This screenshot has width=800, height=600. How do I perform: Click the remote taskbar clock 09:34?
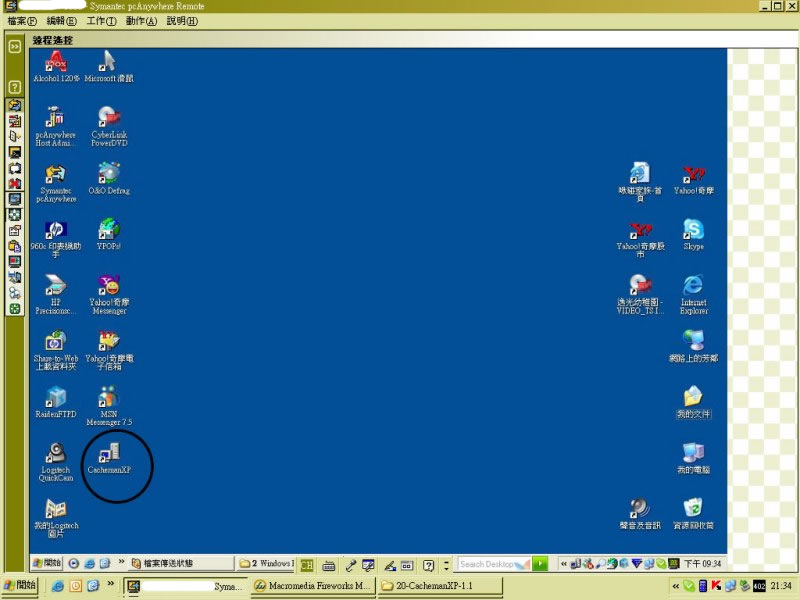pyautogui.click(x=703, y=564)
